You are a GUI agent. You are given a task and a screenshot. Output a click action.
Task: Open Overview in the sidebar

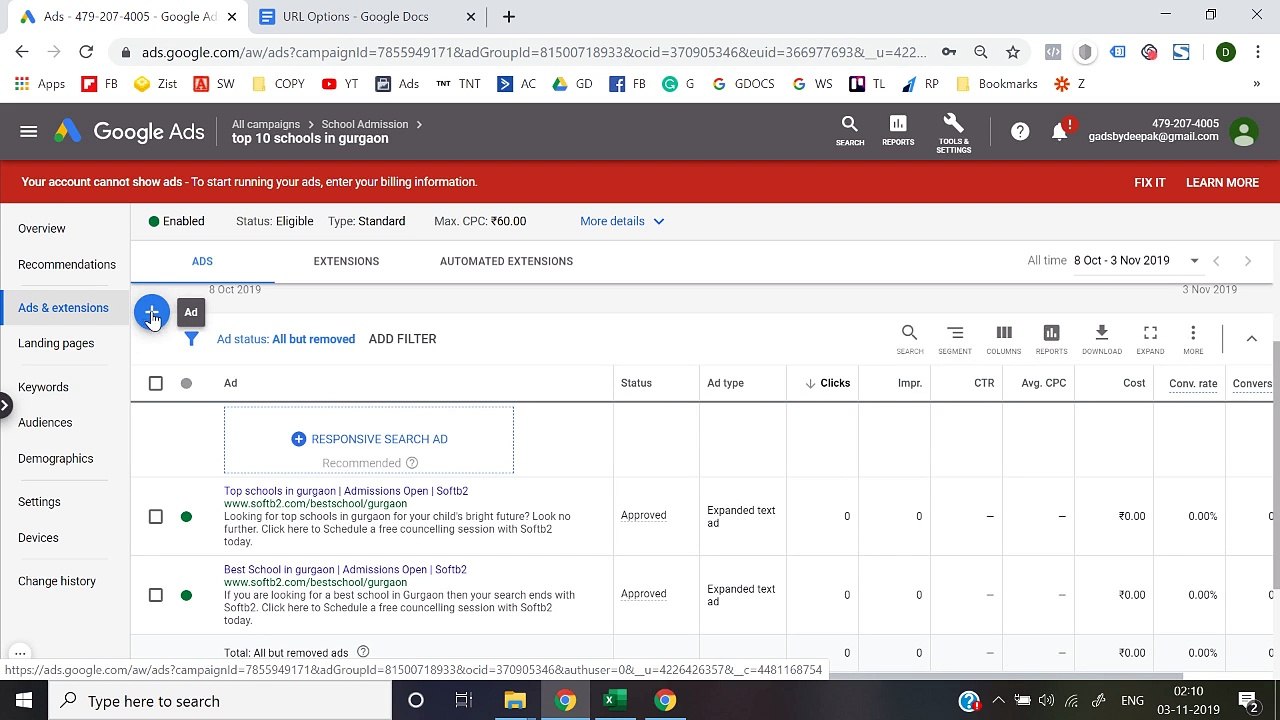point(41,229)
